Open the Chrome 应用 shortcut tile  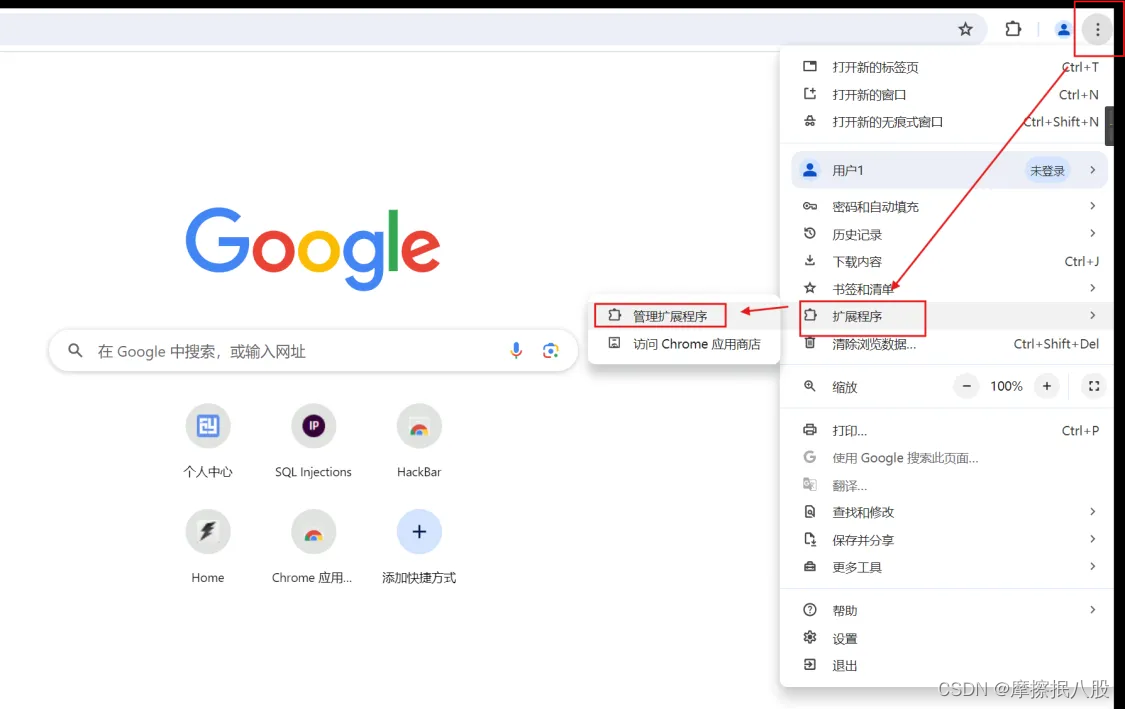[x=314, y=546]
